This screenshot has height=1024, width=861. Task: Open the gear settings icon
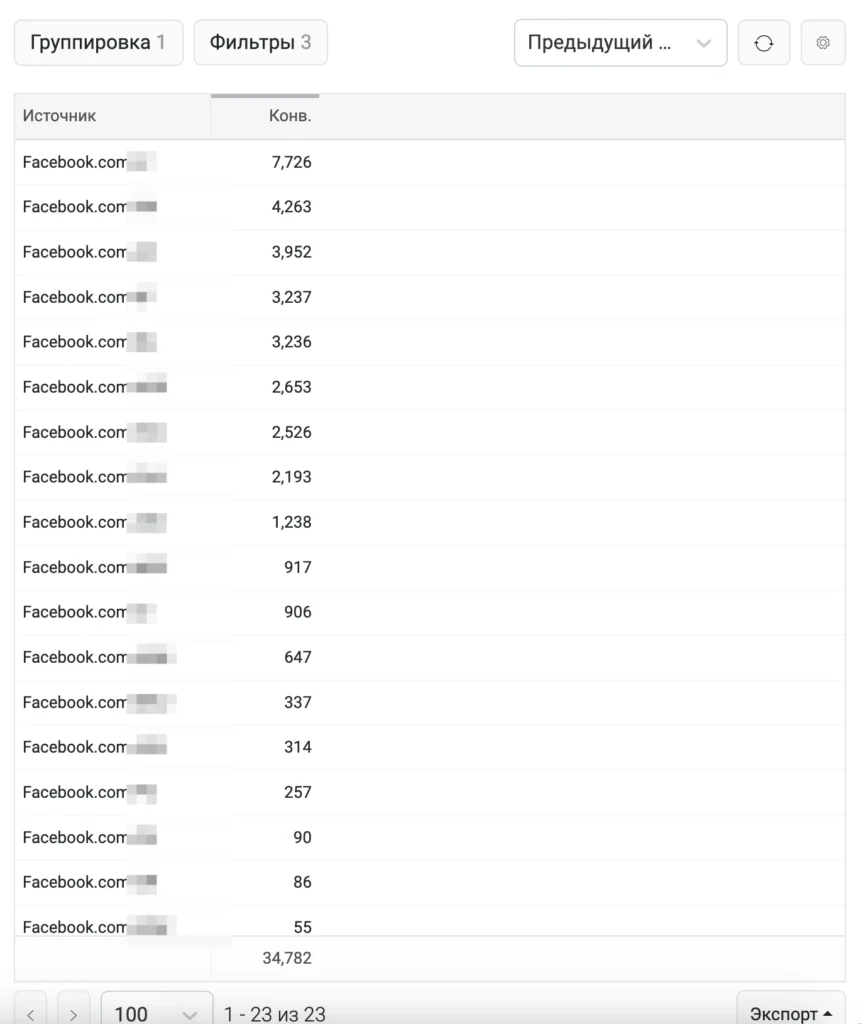click(822, 43)
